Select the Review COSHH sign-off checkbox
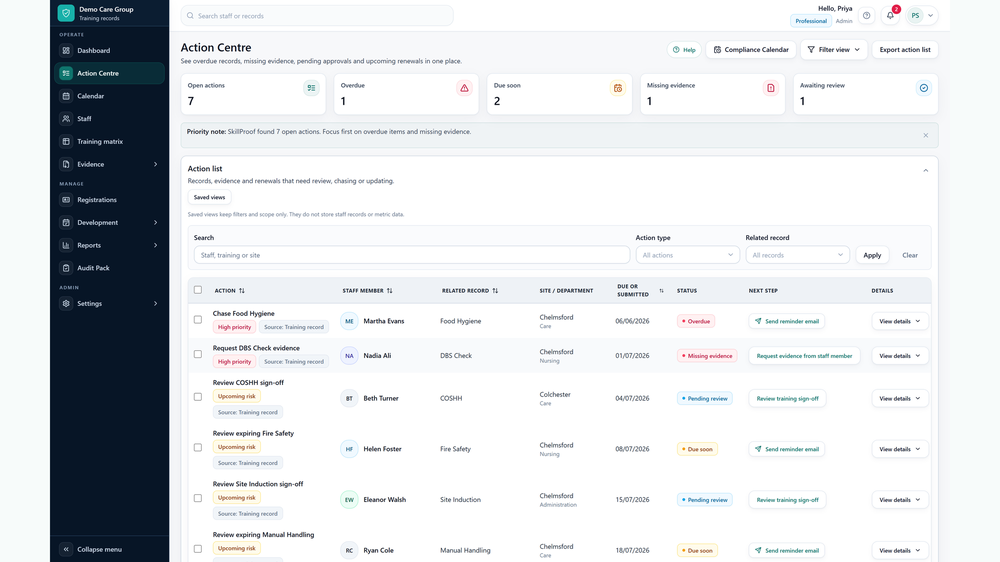The height and width of the screenshot is (562, 1000). click(x=198, y=397)
